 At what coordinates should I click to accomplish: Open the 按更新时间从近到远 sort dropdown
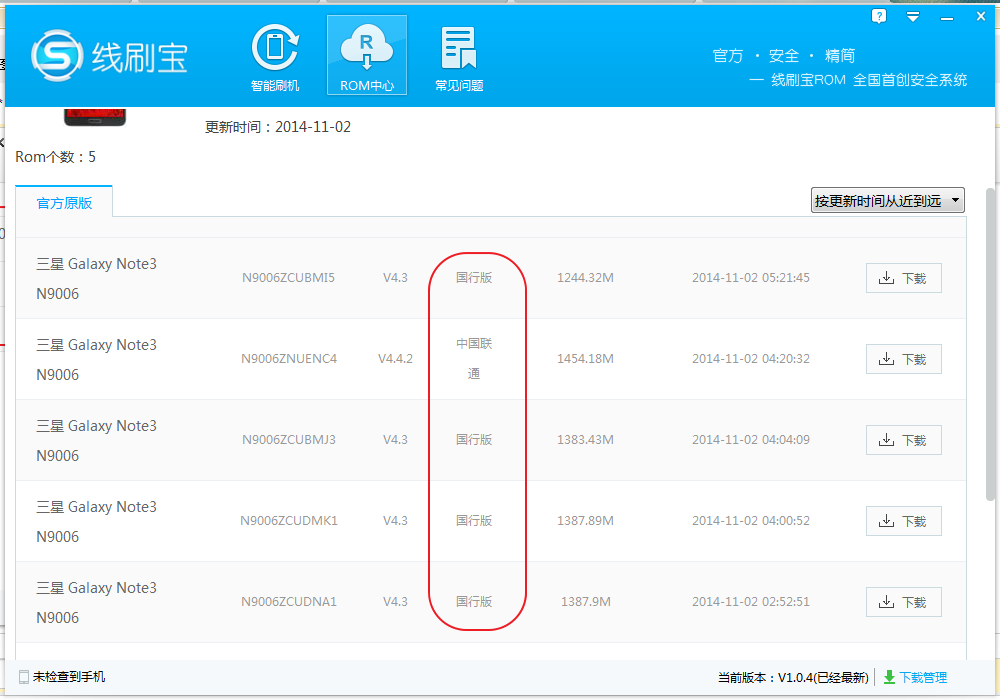(x=887, y=200)
